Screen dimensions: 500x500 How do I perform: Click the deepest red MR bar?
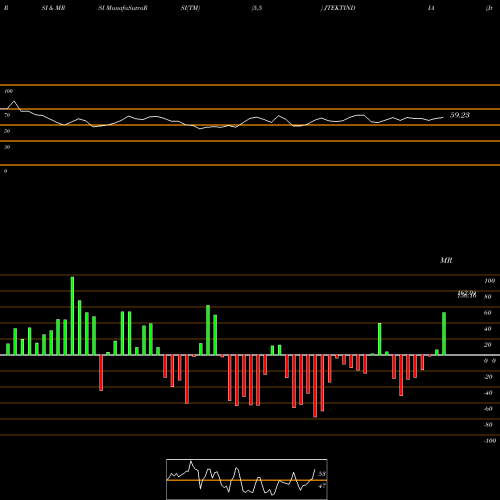(x=315, y=386)
